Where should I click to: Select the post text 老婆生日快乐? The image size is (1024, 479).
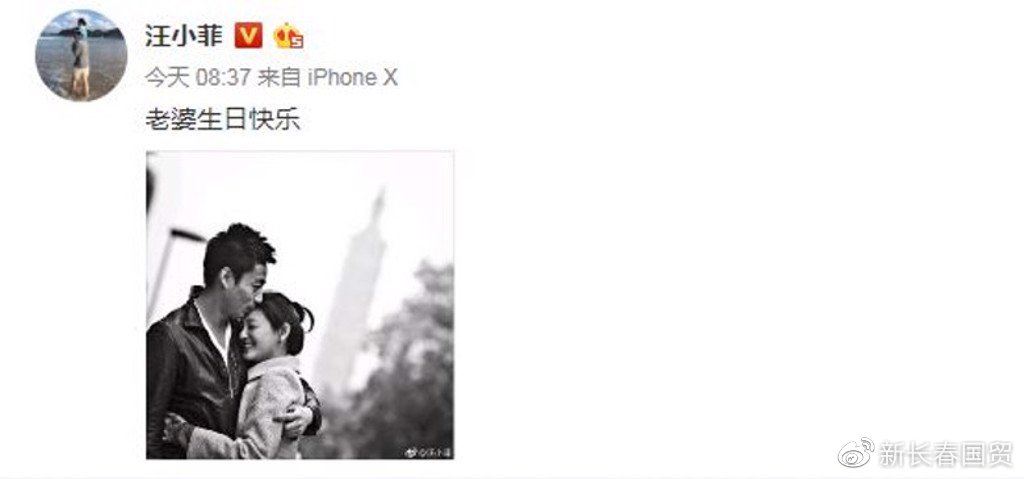[x=223, y=119]
